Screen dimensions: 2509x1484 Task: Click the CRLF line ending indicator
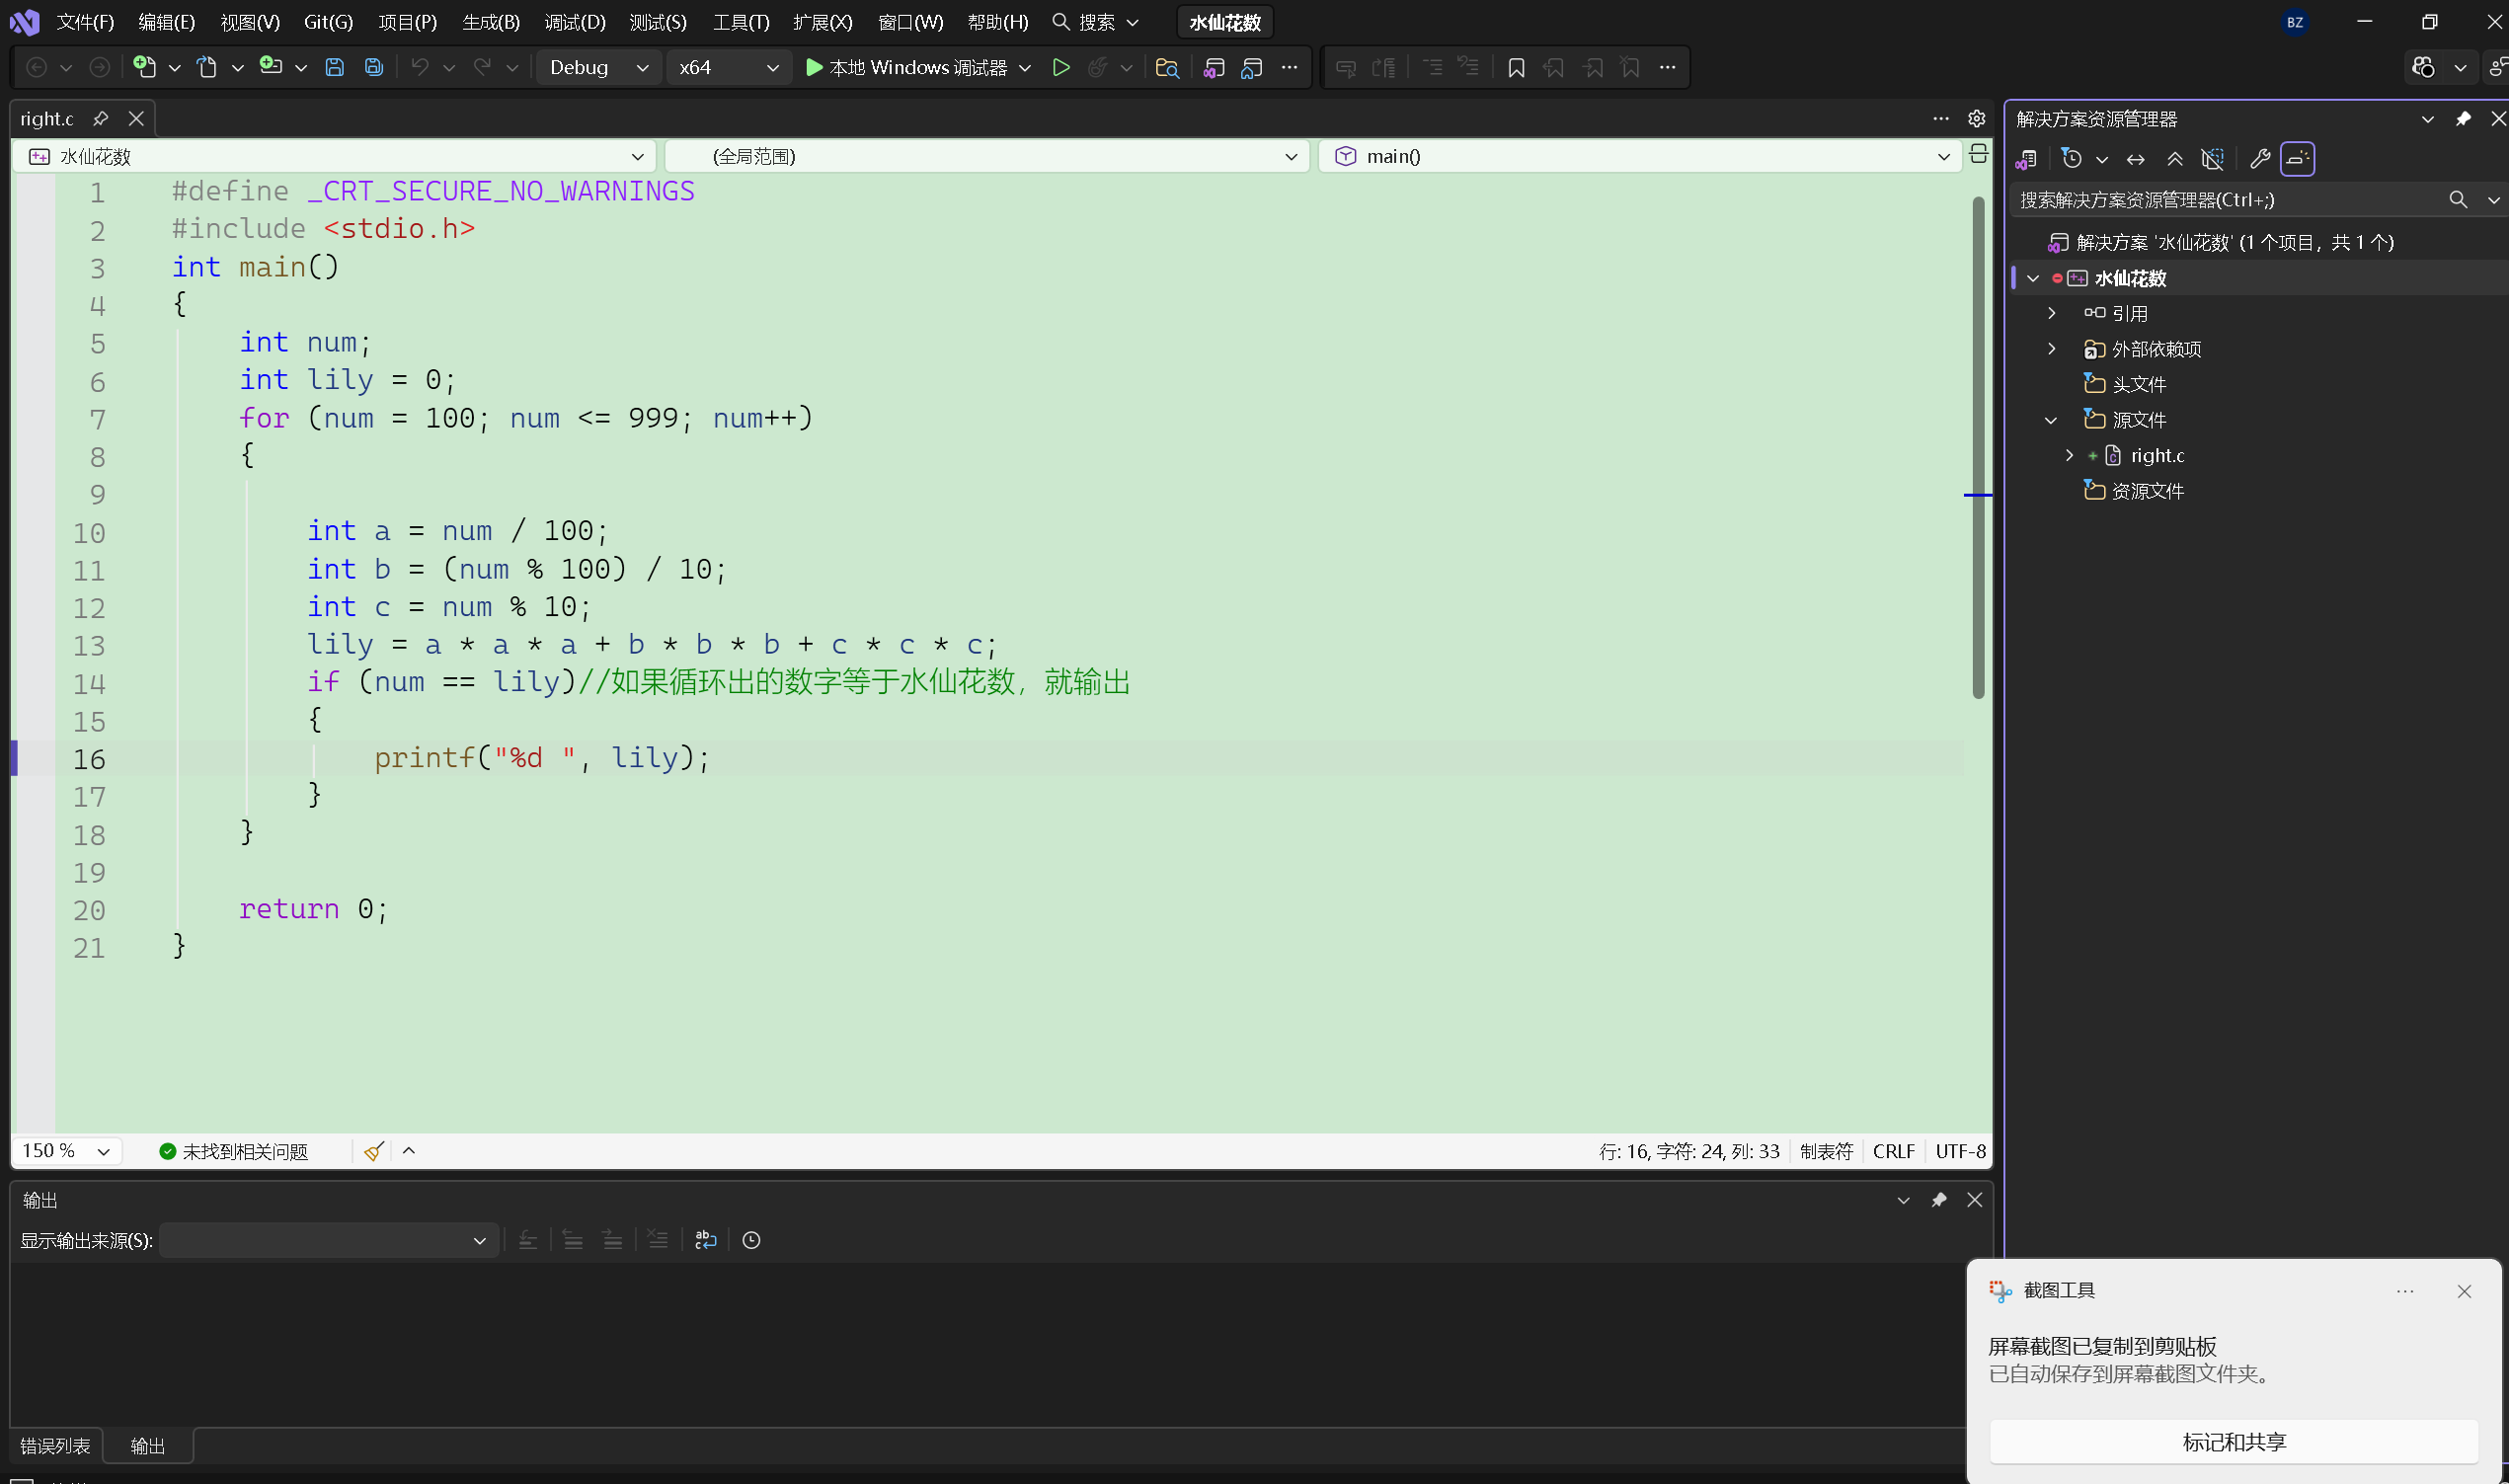coord(1893,1151)
